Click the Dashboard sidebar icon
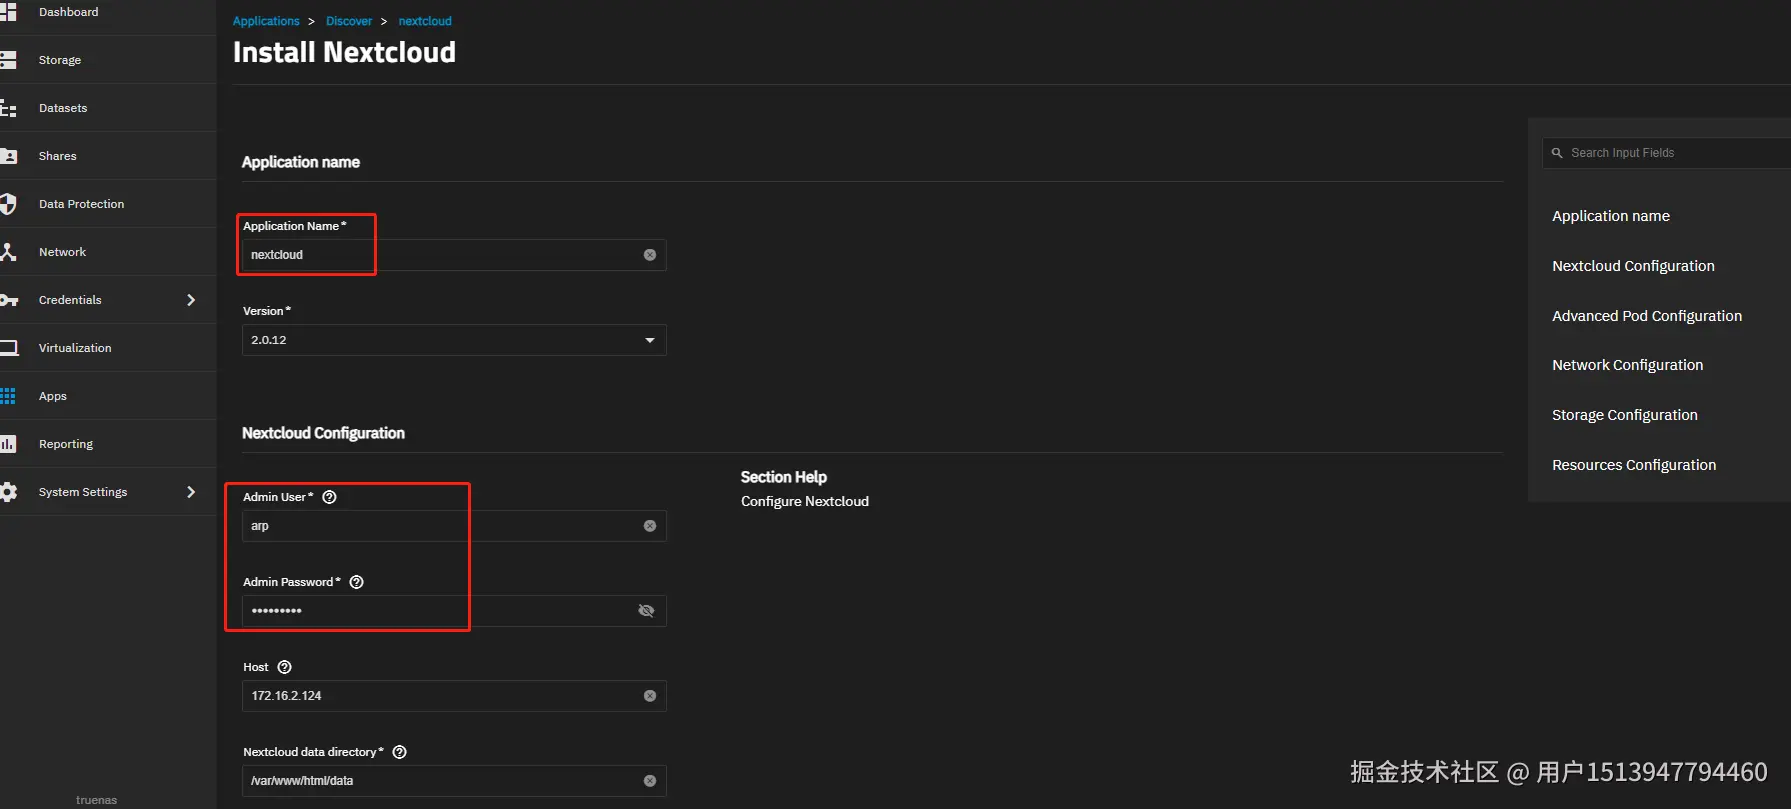Screen dimensions: 1791x809 (8, 12)
